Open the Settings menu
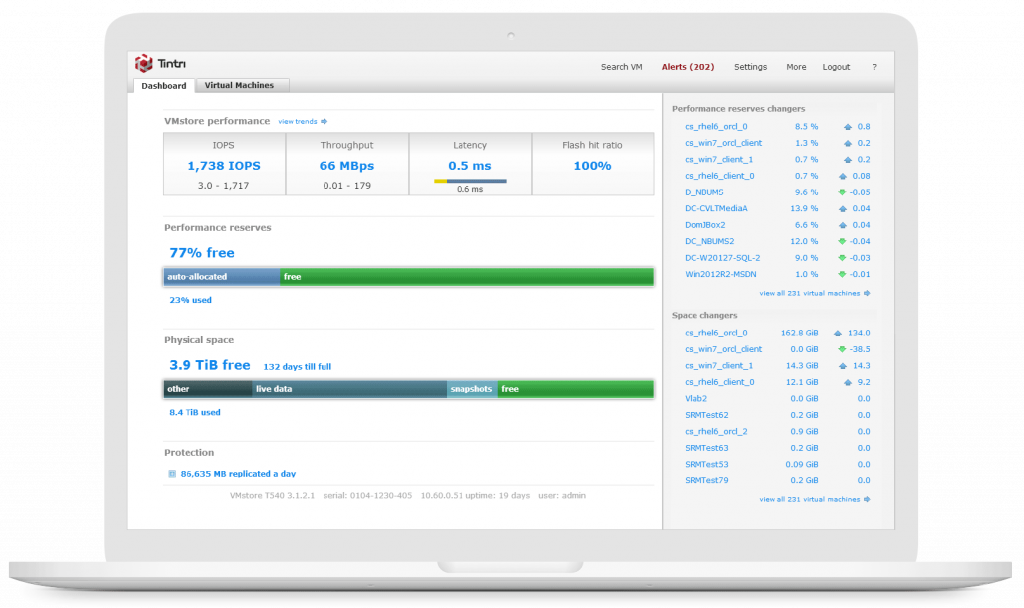Screen dimensions: 1024x608 (750, 67)
